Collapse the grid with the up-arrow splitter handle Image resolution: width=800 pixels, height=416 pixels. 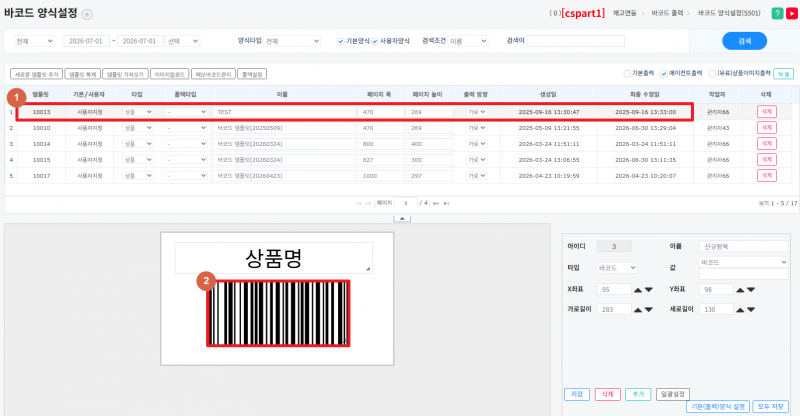402,218
